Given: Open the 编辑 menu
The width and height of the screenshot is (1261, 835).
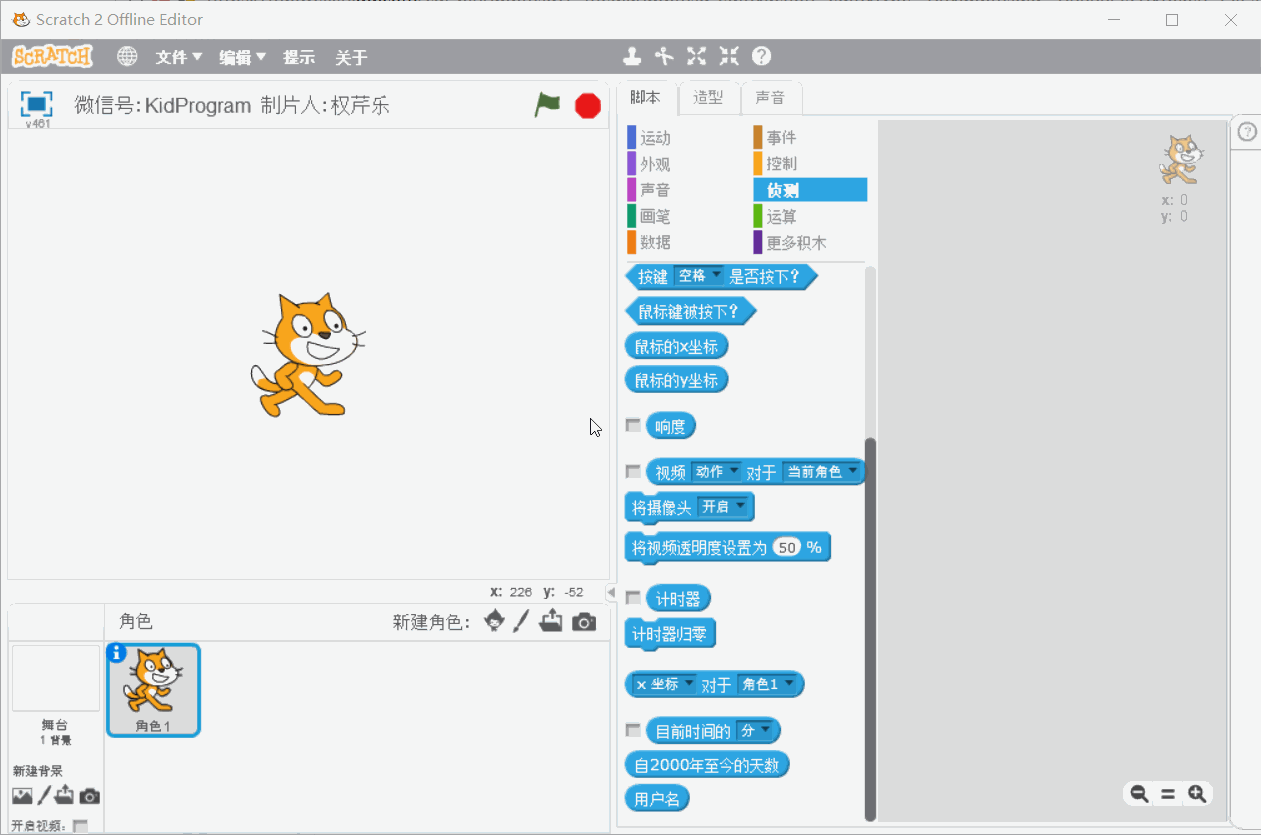Looking at the screenshot, I should click(243, 57).
